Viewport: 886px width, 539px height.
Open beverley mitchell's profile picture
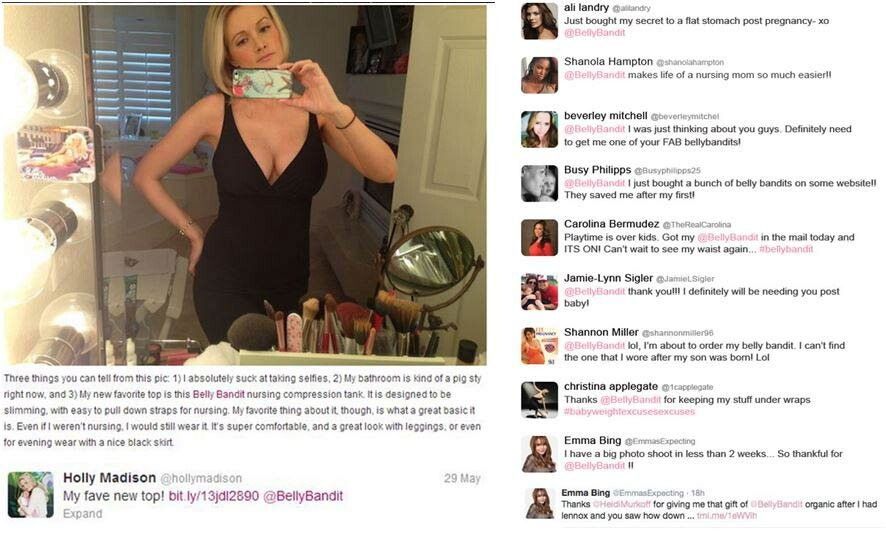[539, 129]
